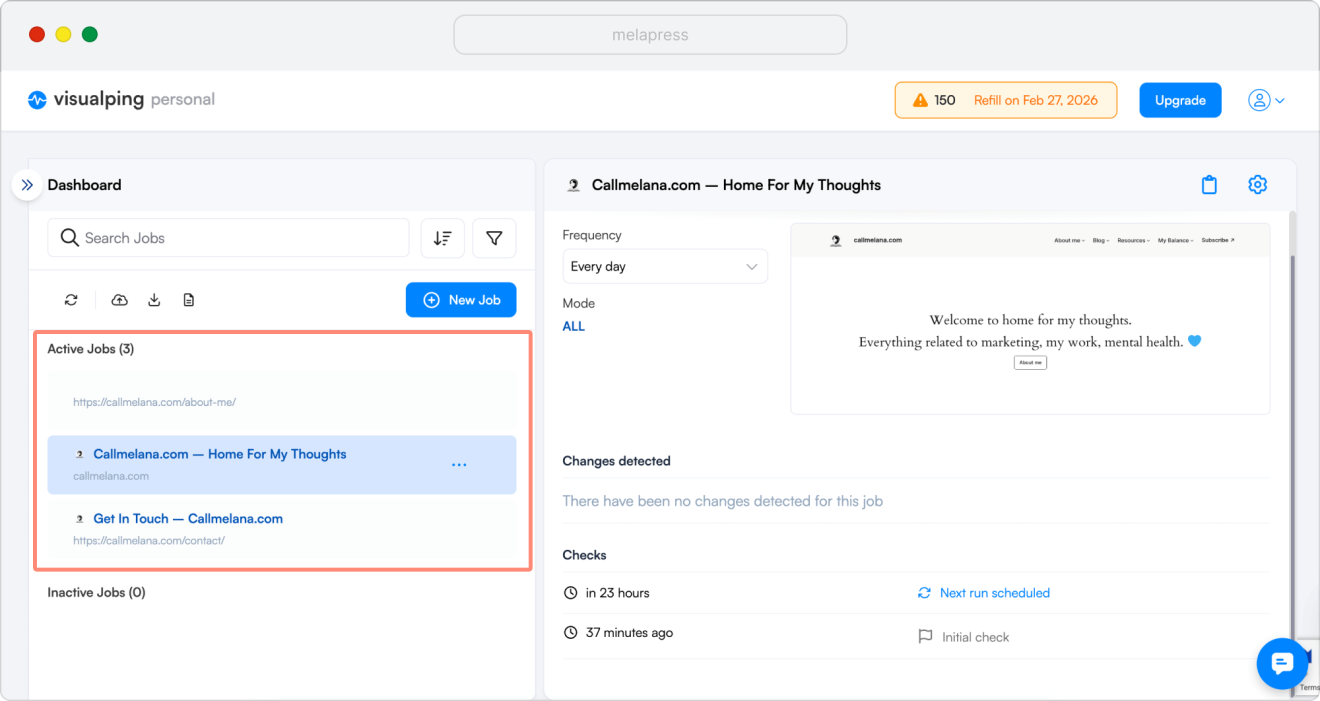
Task: Open three-dot menu for Callmelana.com job
Action: click(x=459, y=465)
